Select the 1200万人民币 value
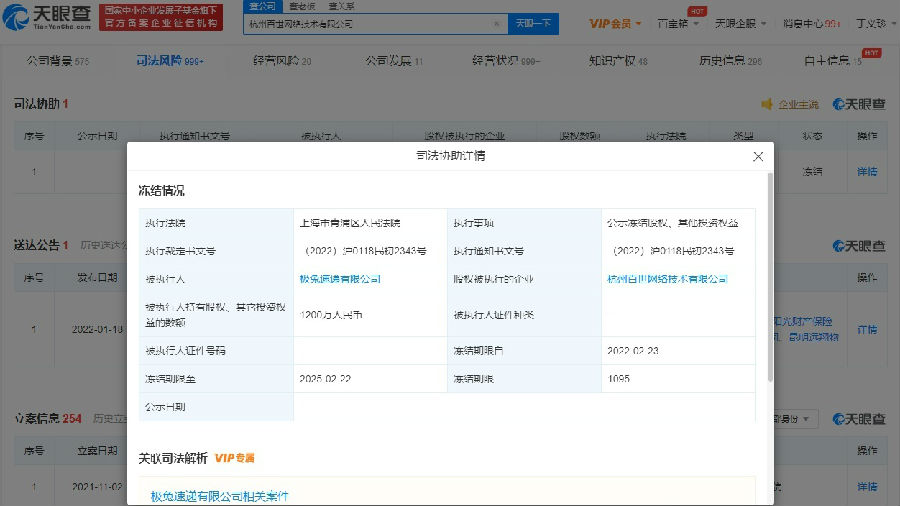Screen dimensions: 900x506 (331, 314)
